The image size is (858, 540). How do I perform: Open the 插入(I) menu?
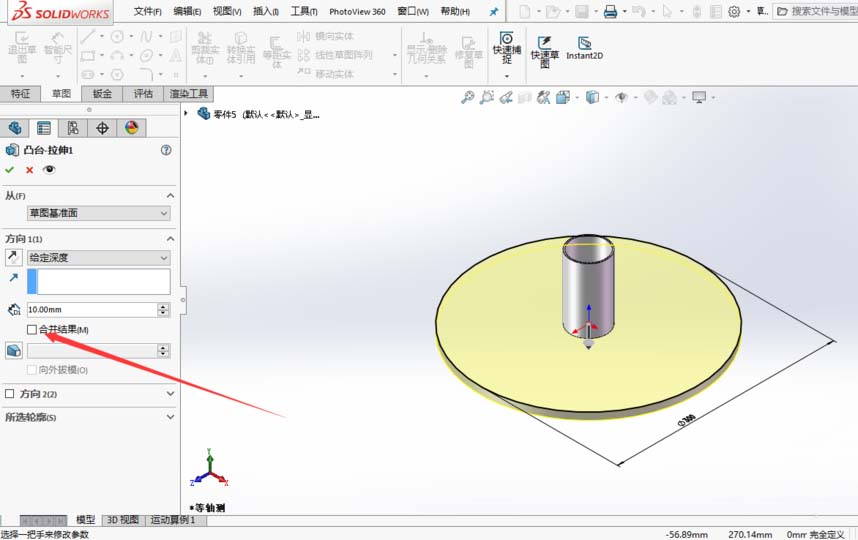click(265, 11)
